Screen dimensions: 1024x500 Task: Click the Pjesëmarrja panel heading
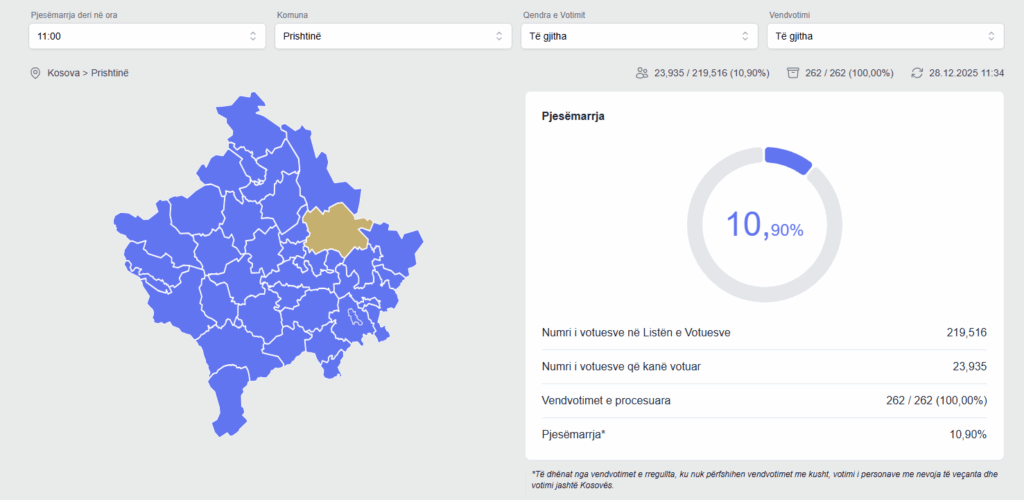[x=572, y=116]
